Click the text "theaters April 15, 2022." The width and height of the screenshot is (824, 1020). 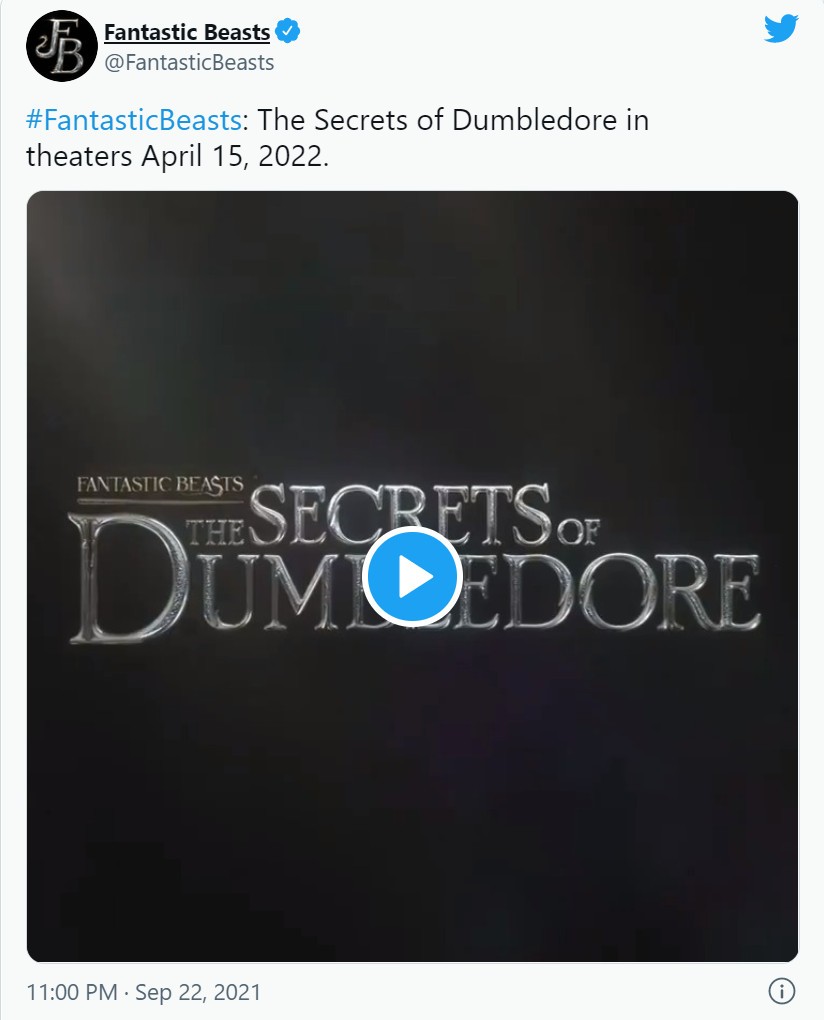178,156
